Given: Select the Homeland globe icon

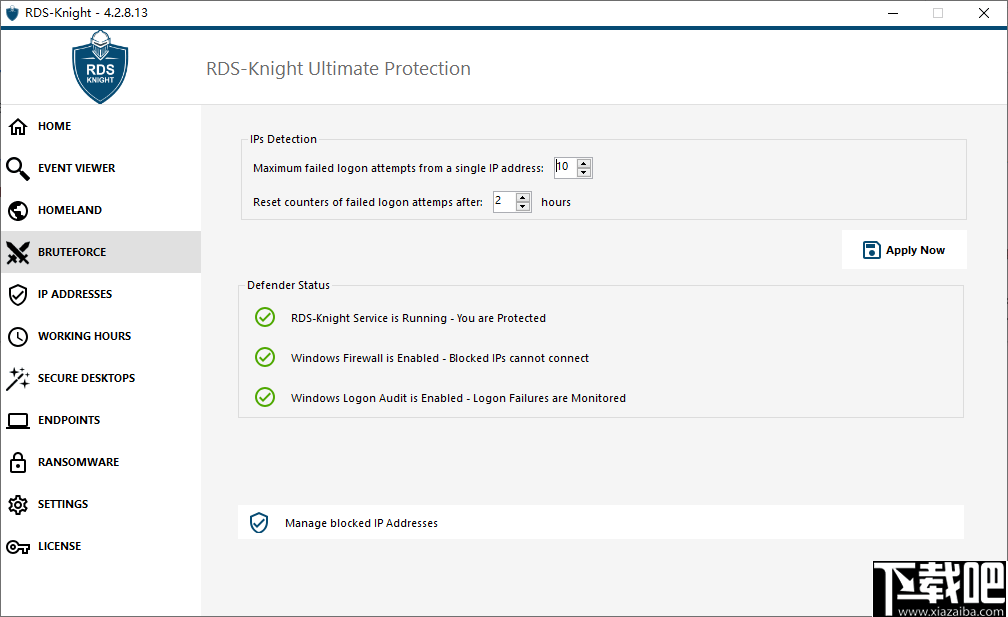Looking at the screenshot, I should tap(17, 211).
